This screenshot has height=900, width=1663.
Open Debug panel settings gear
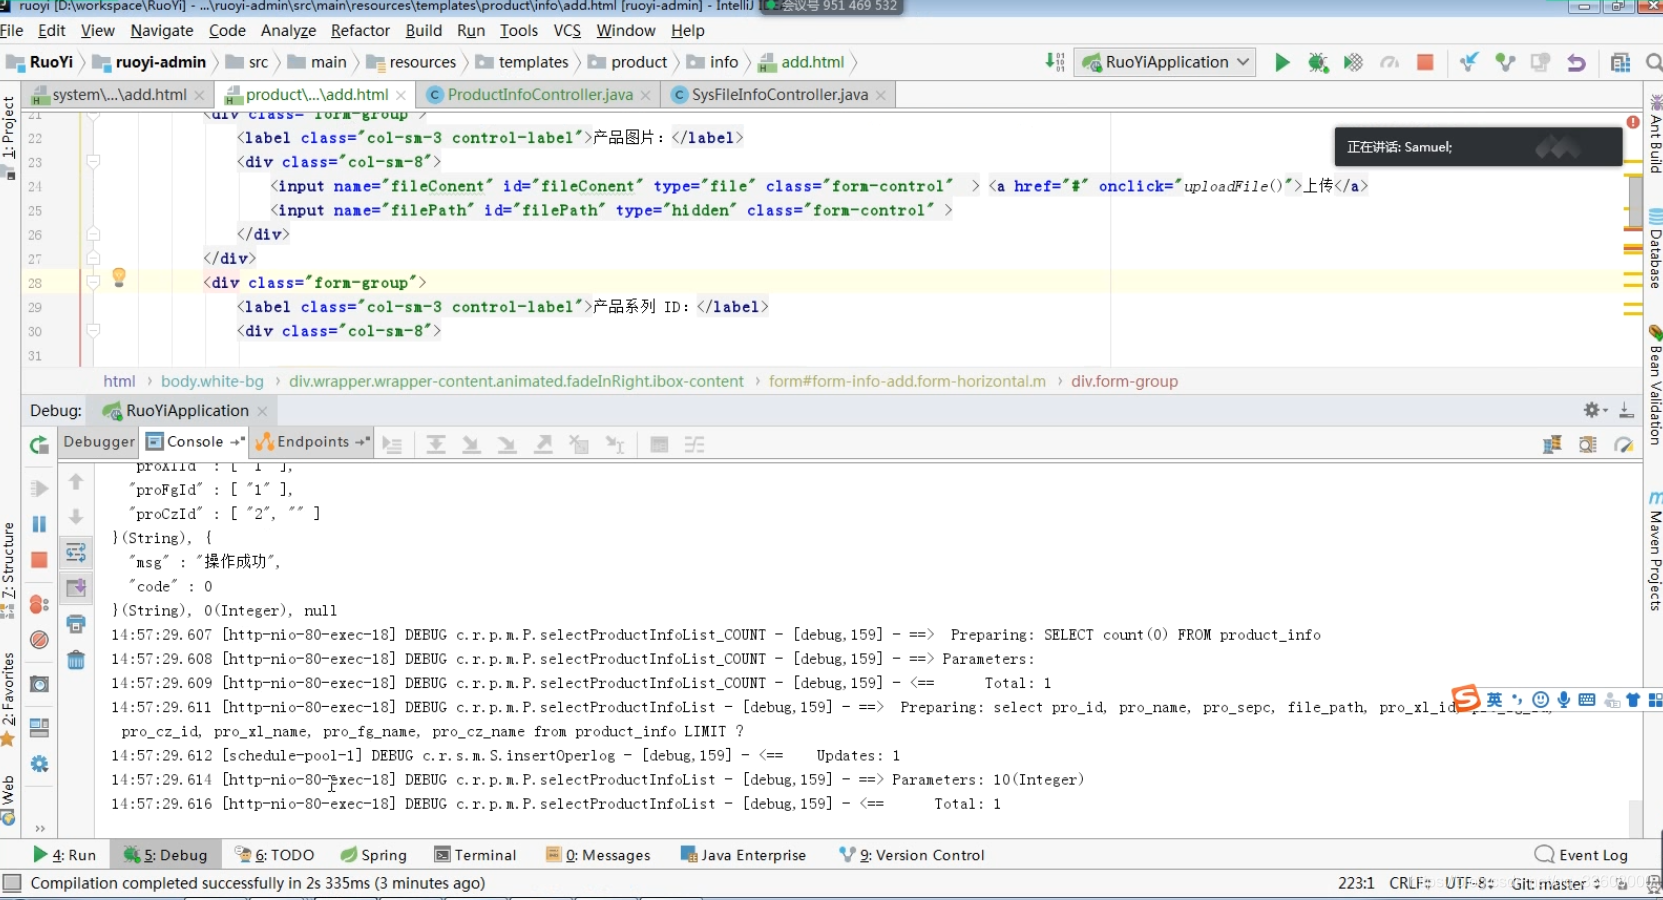[x=1591, y=410]
